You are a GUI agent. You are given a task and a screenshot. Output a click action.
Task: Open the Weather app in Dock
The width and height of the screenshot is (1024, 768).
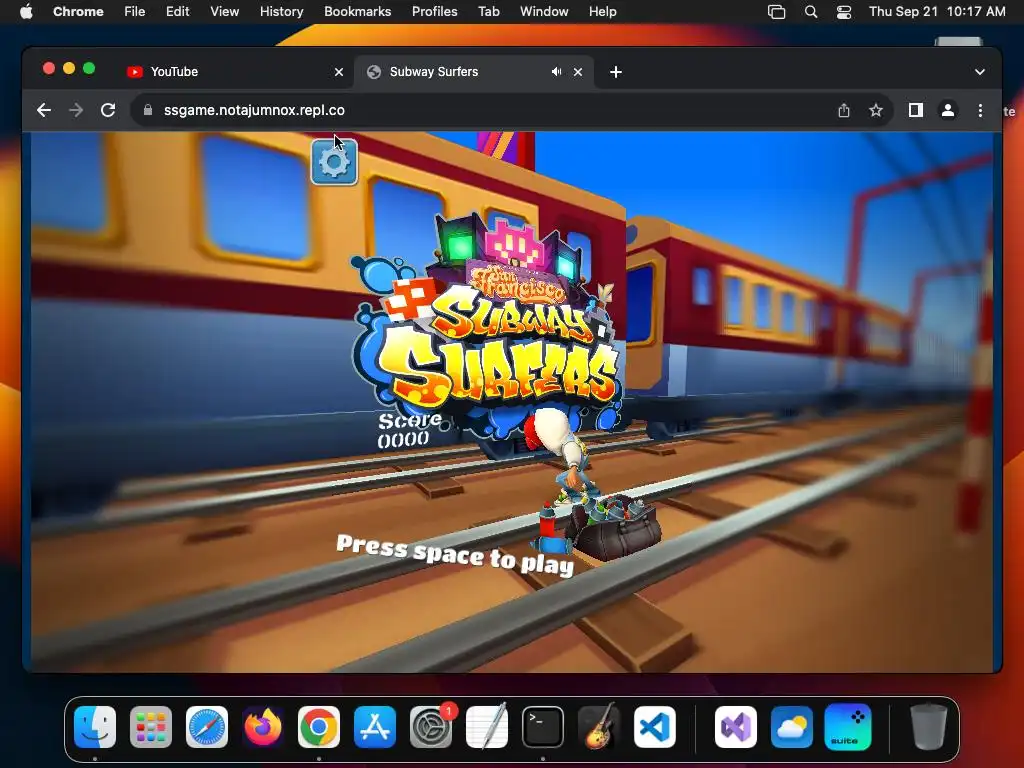(792, 727)
